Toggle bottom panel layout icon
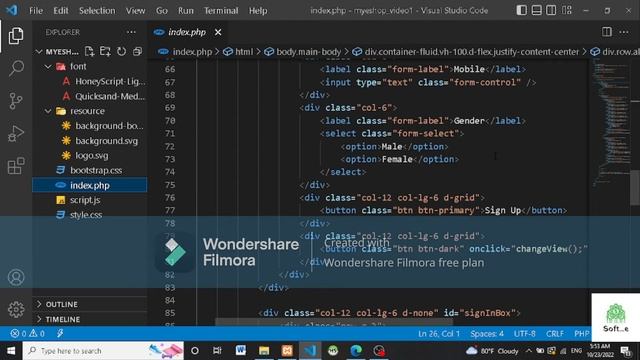The image size is (640, 360). tap(537, 10)
